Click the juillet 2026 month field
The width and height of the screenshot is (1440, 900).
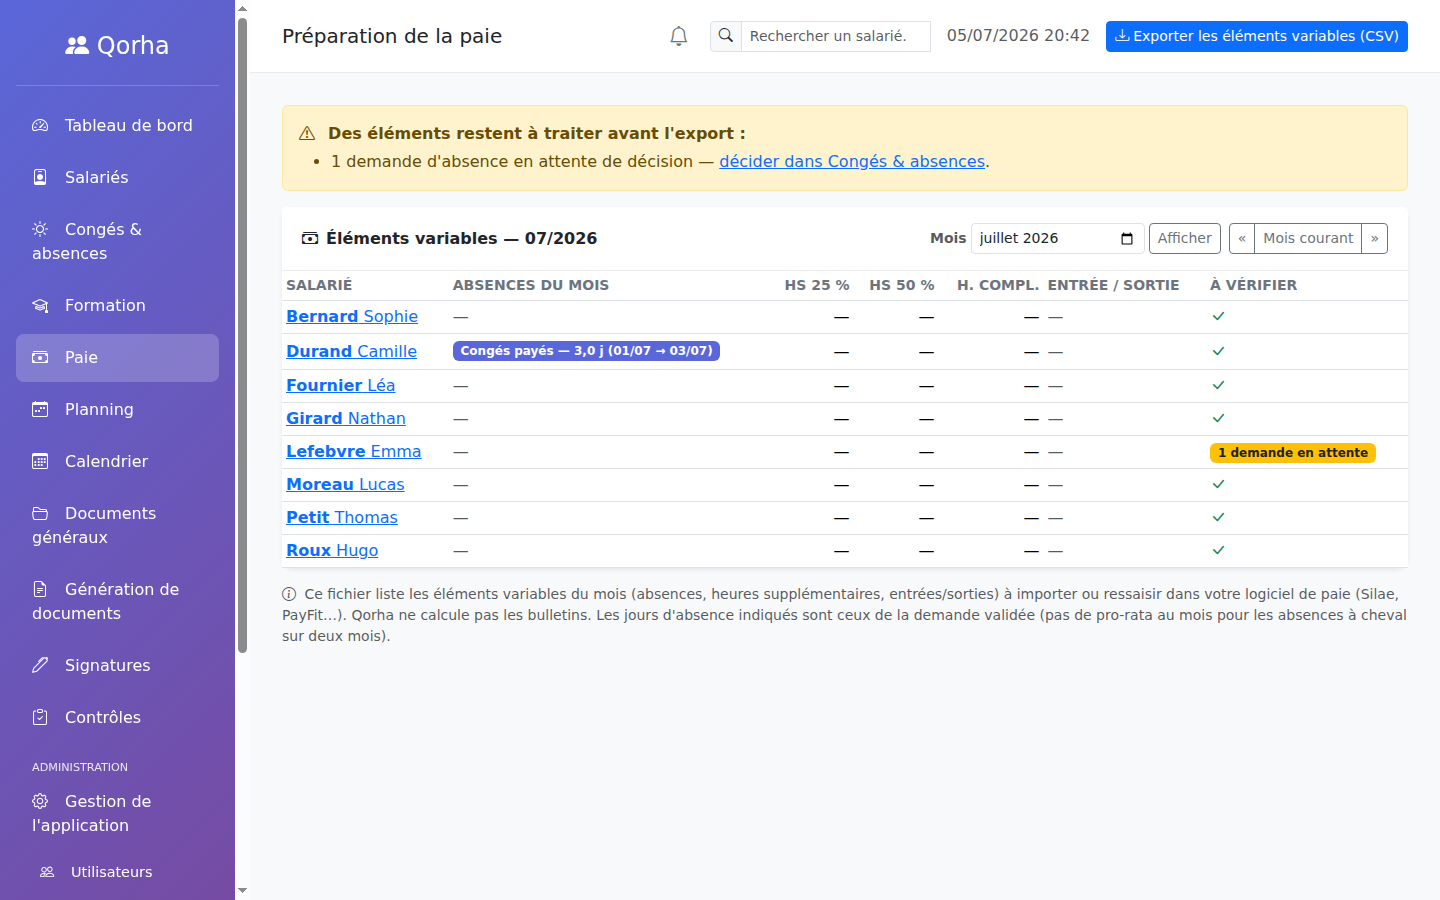[1057, 238]
